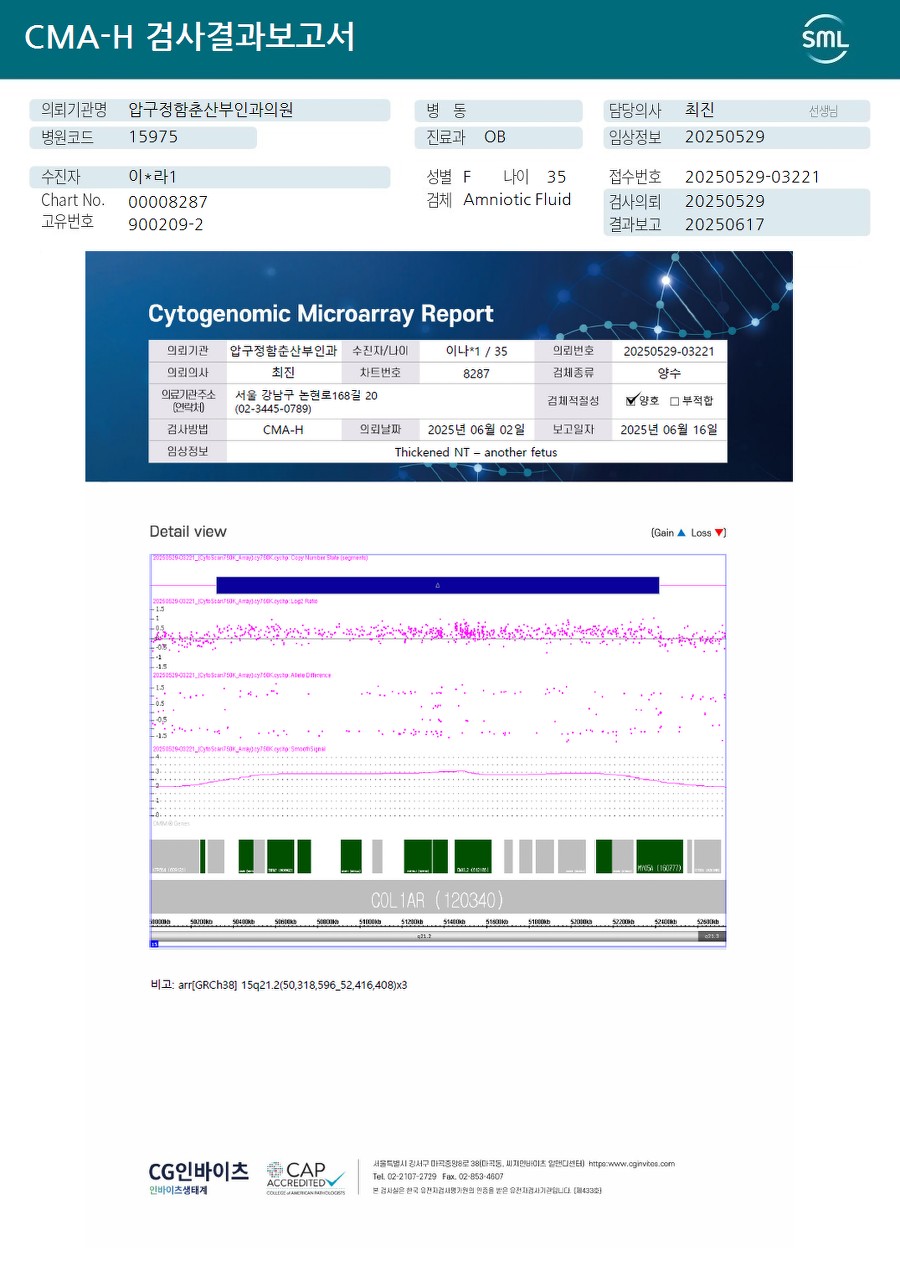Click the 차트번호 cell 8287

click(477, 373)
